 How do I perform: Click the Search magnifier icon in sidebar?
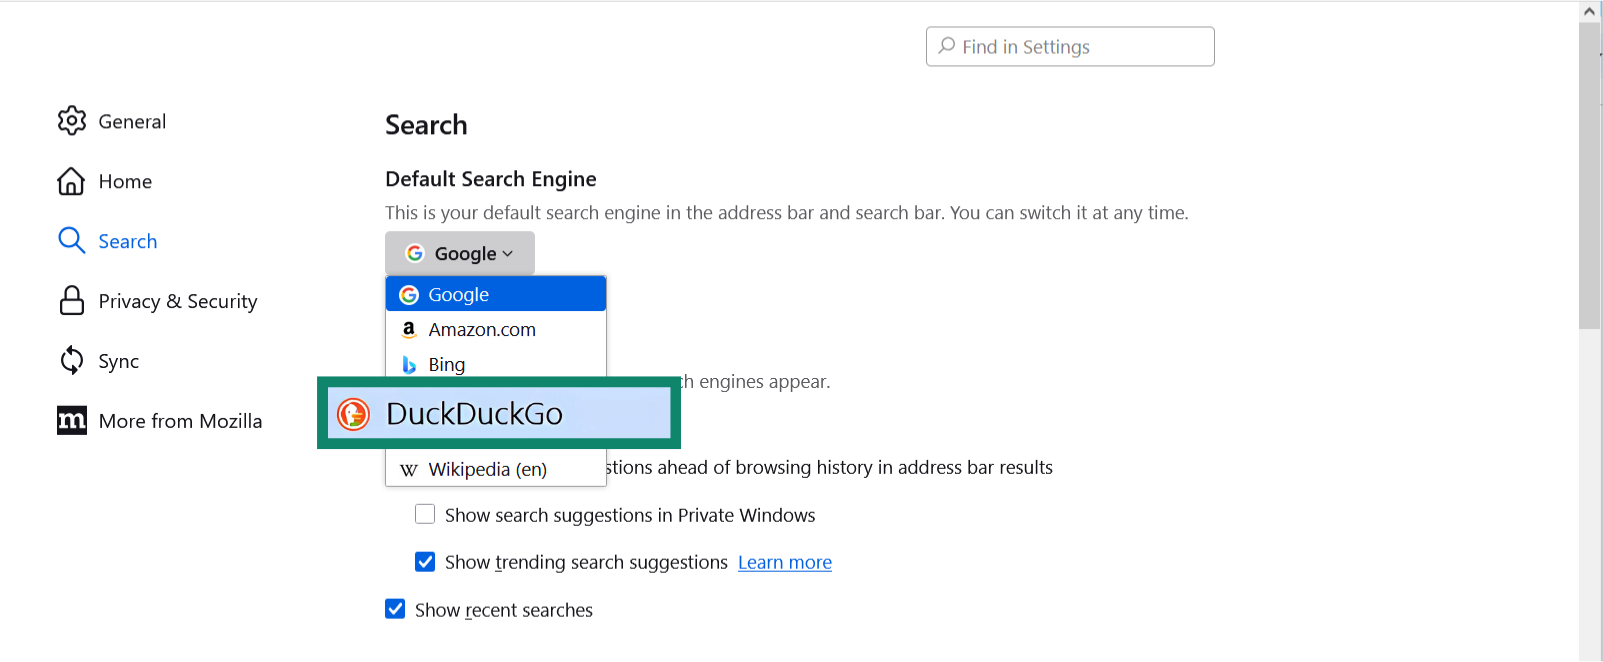pos(71,241)
